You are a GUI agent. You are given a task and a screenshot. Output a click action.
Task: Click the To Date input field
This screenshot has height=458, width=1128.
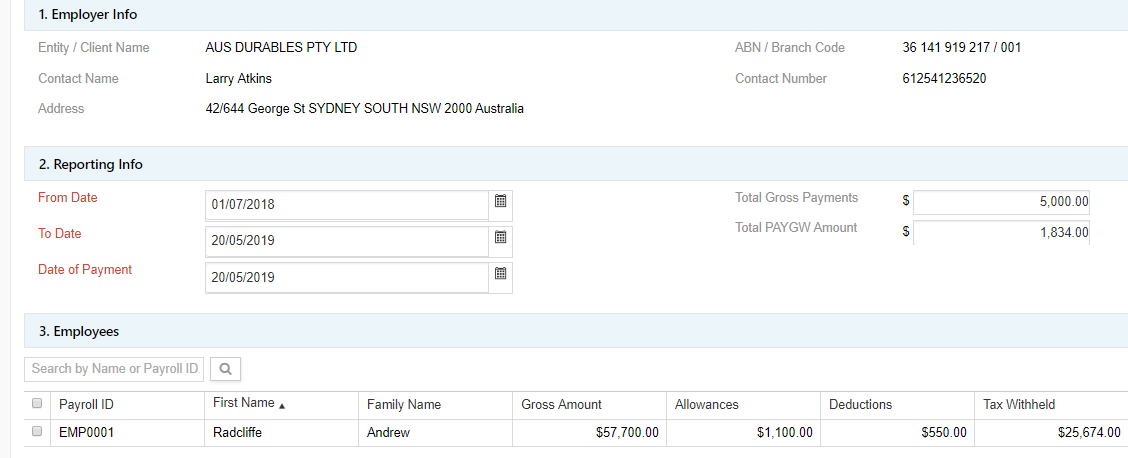pyautogui.click(x=346, y=241)
